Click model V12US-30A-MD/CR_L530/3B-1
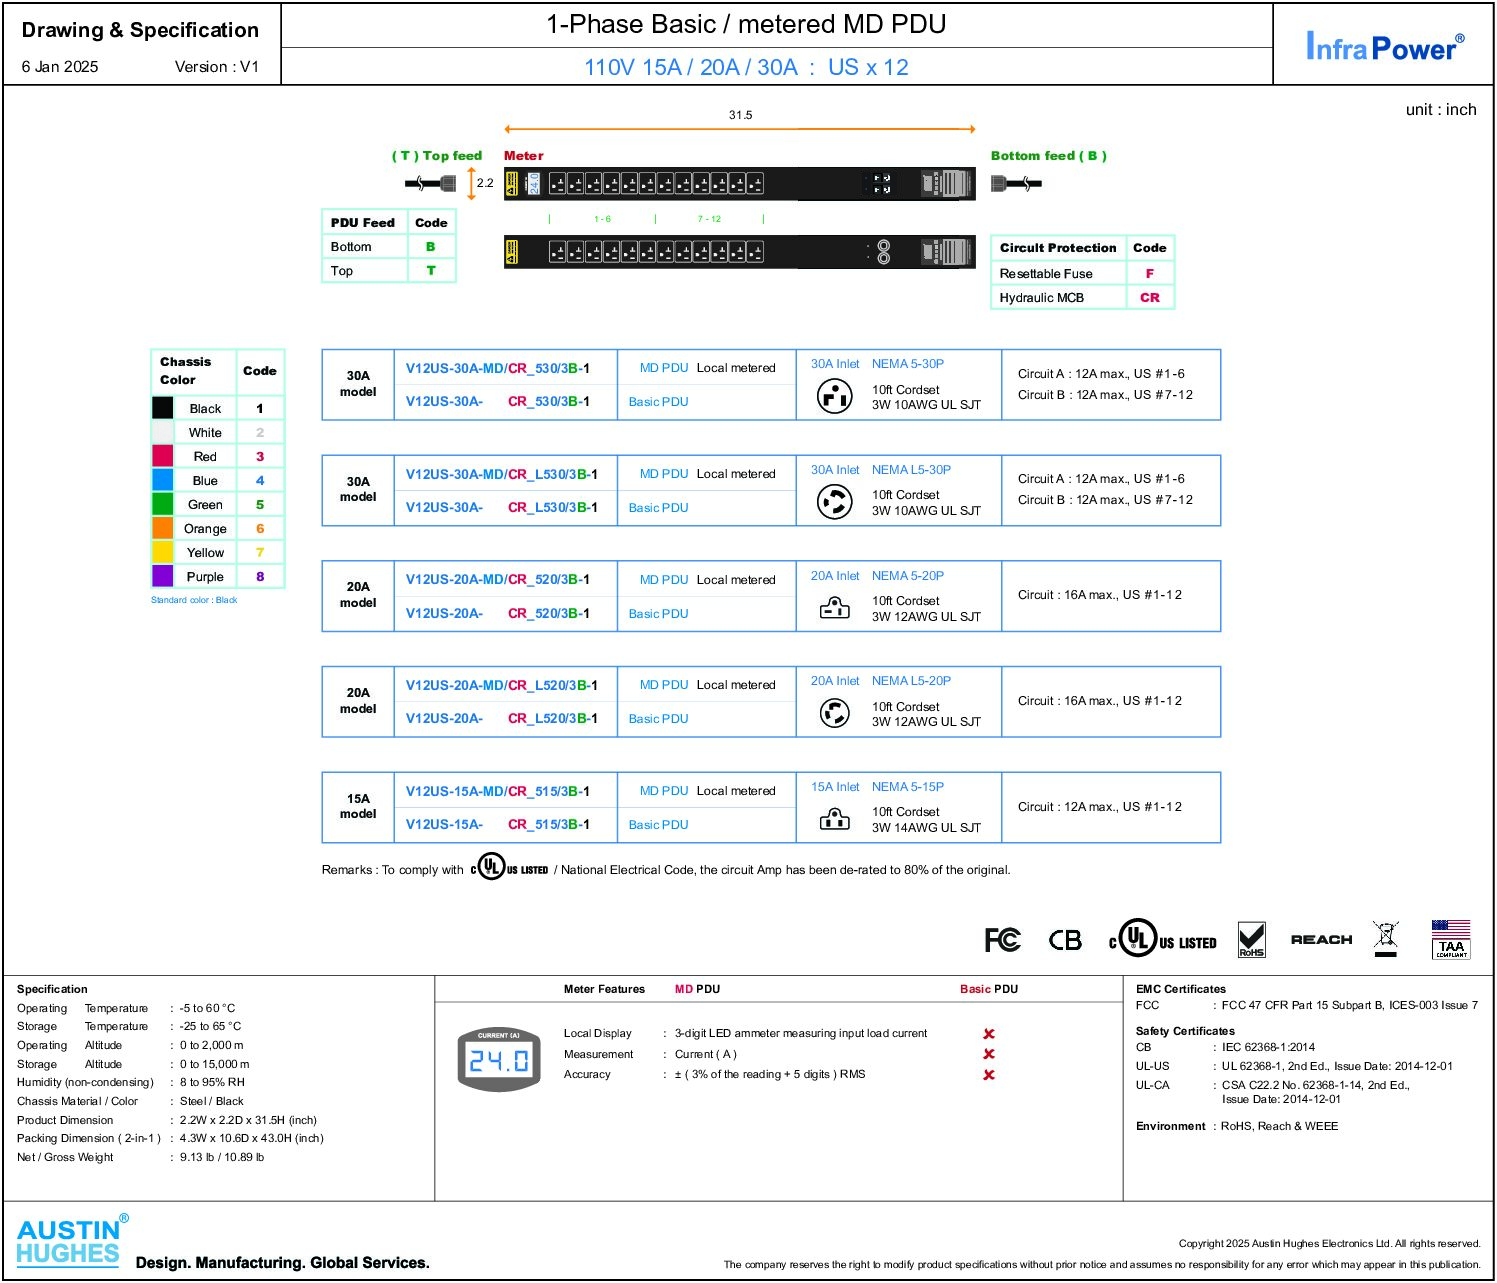 (501, 474)
